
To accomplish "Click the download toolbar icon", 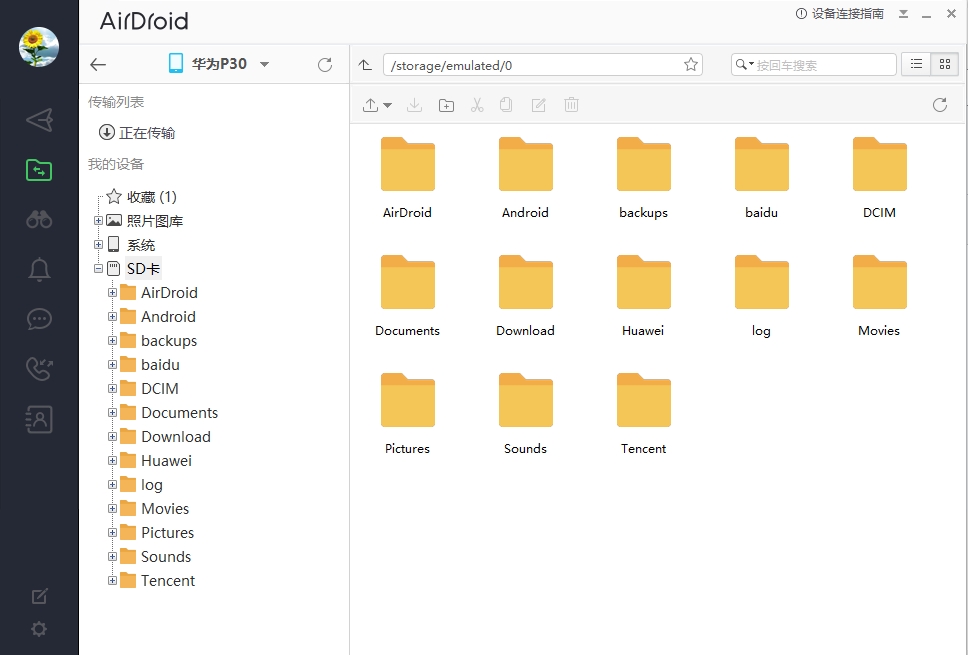I will [x=414, y=105].
